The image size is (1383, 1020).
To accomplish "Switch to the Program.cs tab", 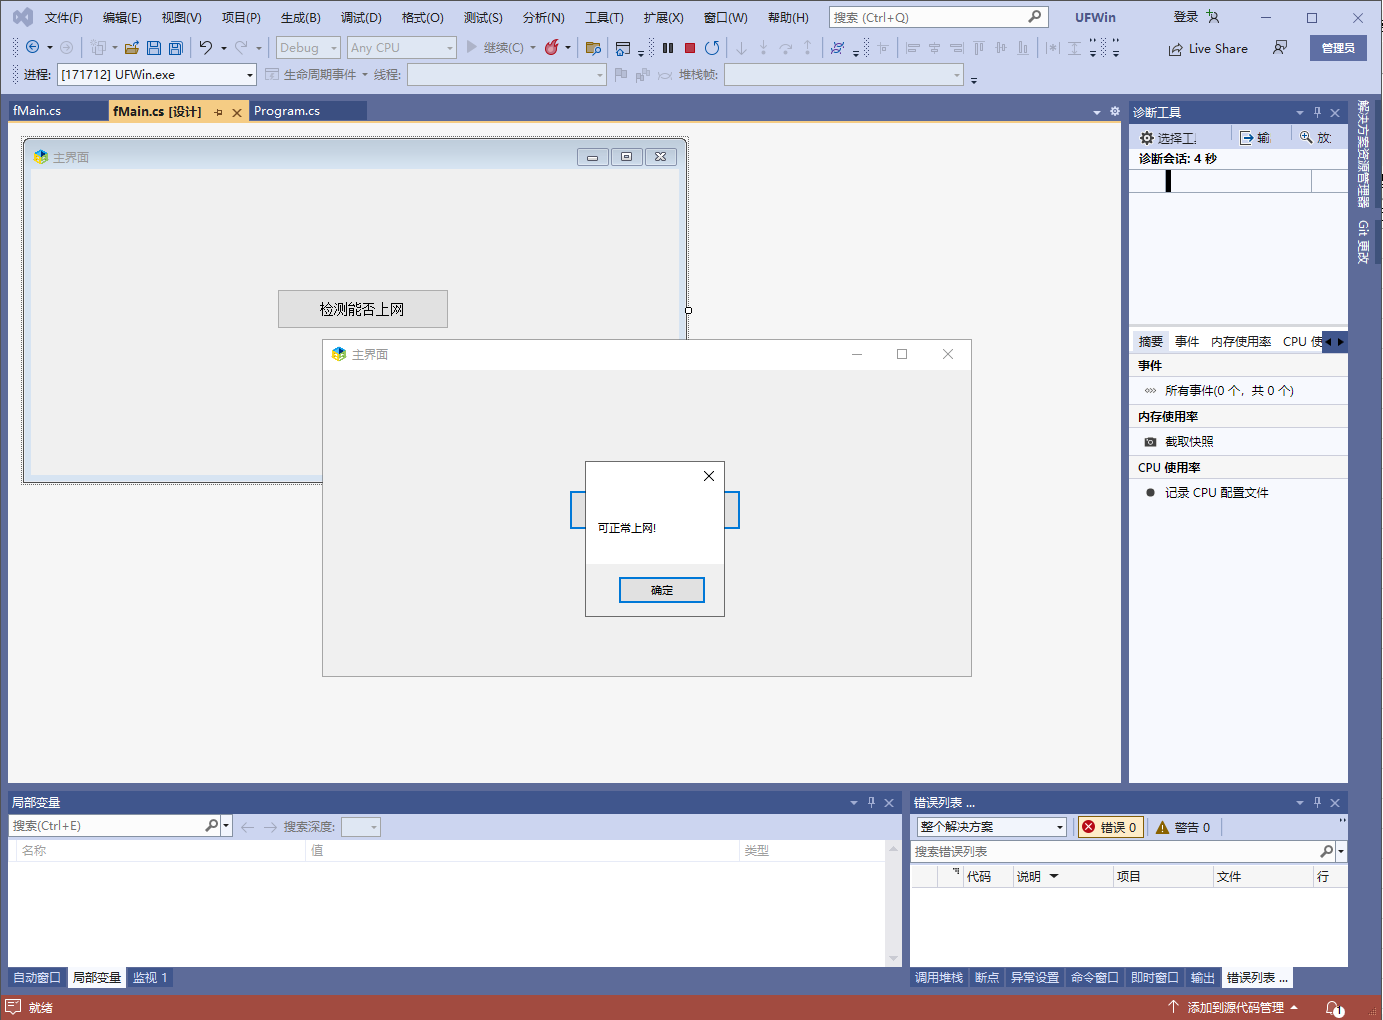I will point(287,111).
